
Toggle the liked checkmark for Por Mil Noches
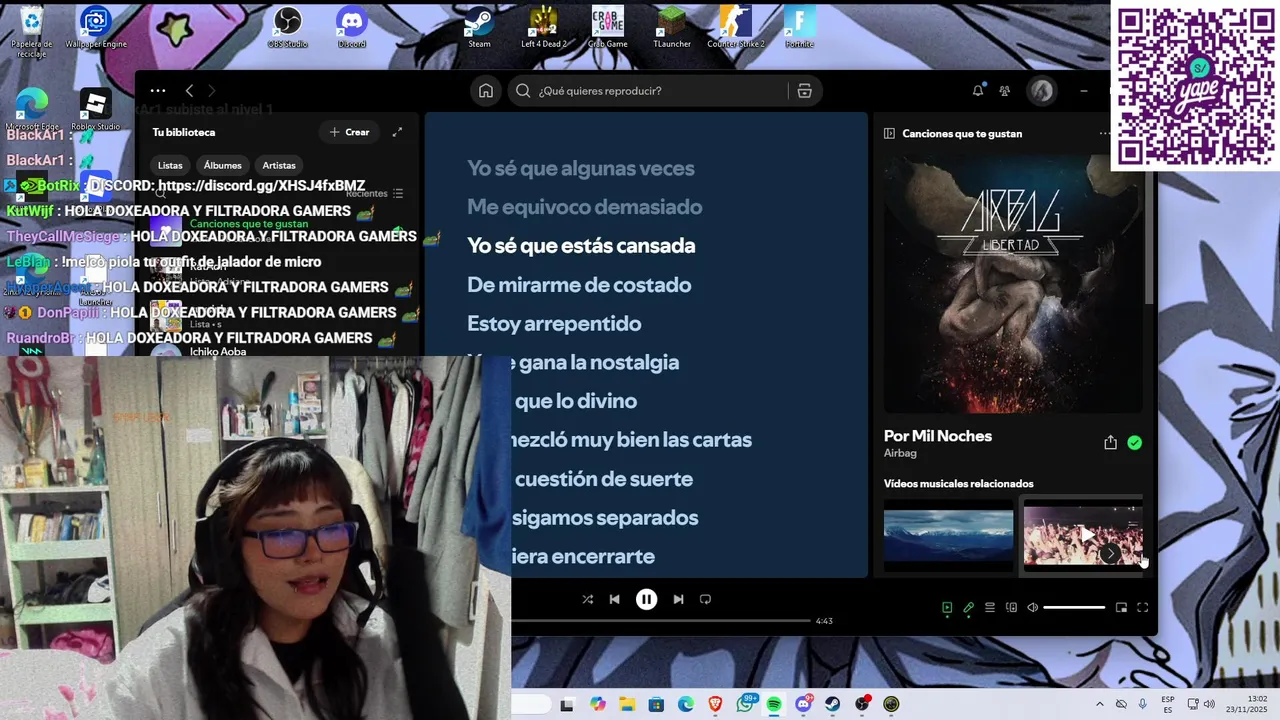tap(1134, 442)
